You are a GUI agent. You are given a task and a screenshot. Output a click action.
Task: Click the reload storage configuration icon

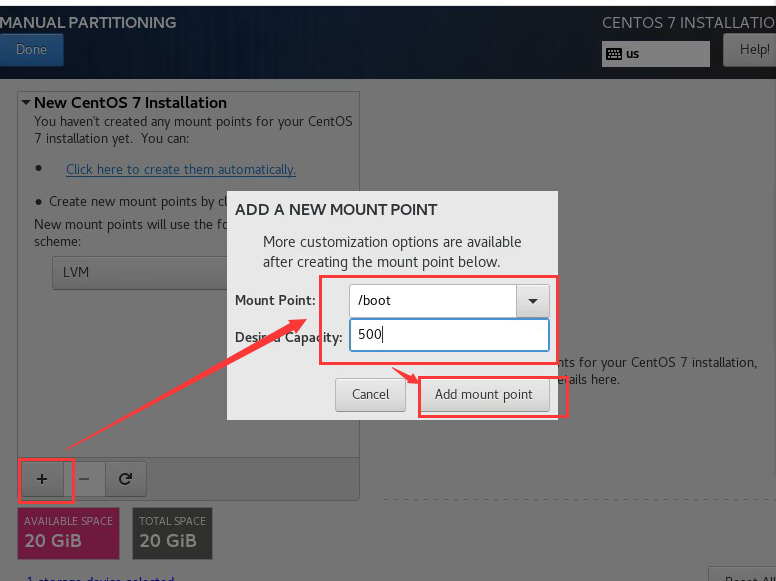coord(125,479)
